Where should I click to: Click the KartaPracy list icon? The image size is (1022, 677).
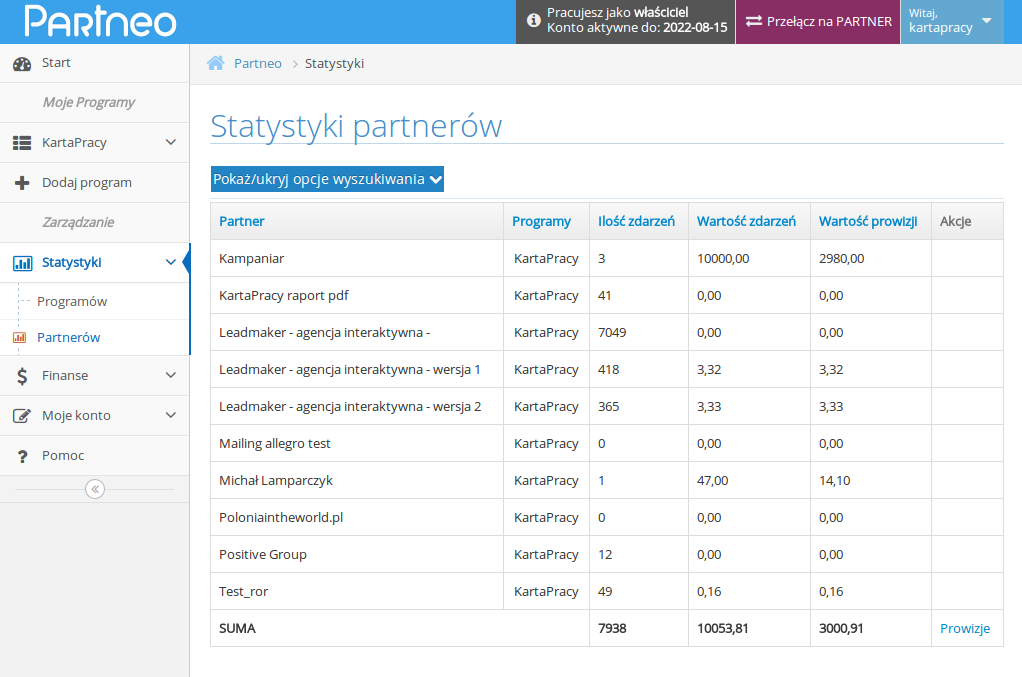pos(22,143)
